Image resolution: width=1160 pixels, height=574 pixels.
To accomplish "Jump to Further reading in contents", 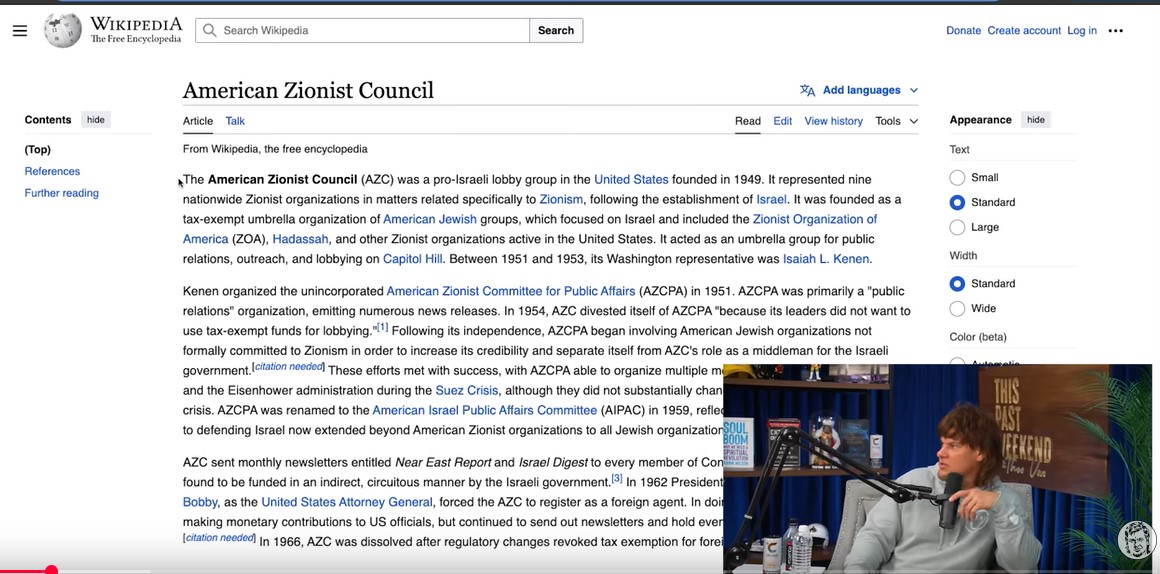I will click(61, 193).
